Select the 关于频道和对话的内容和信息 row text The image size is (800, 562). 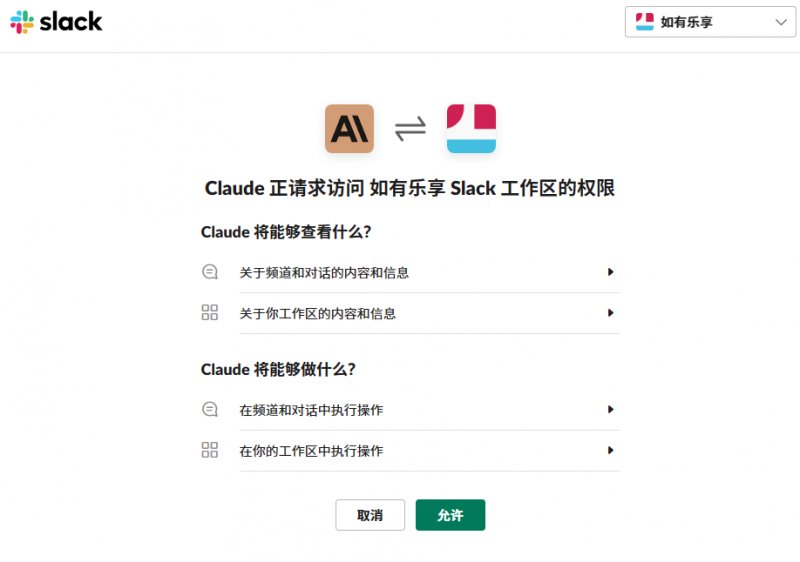click(x=324, y=273)
